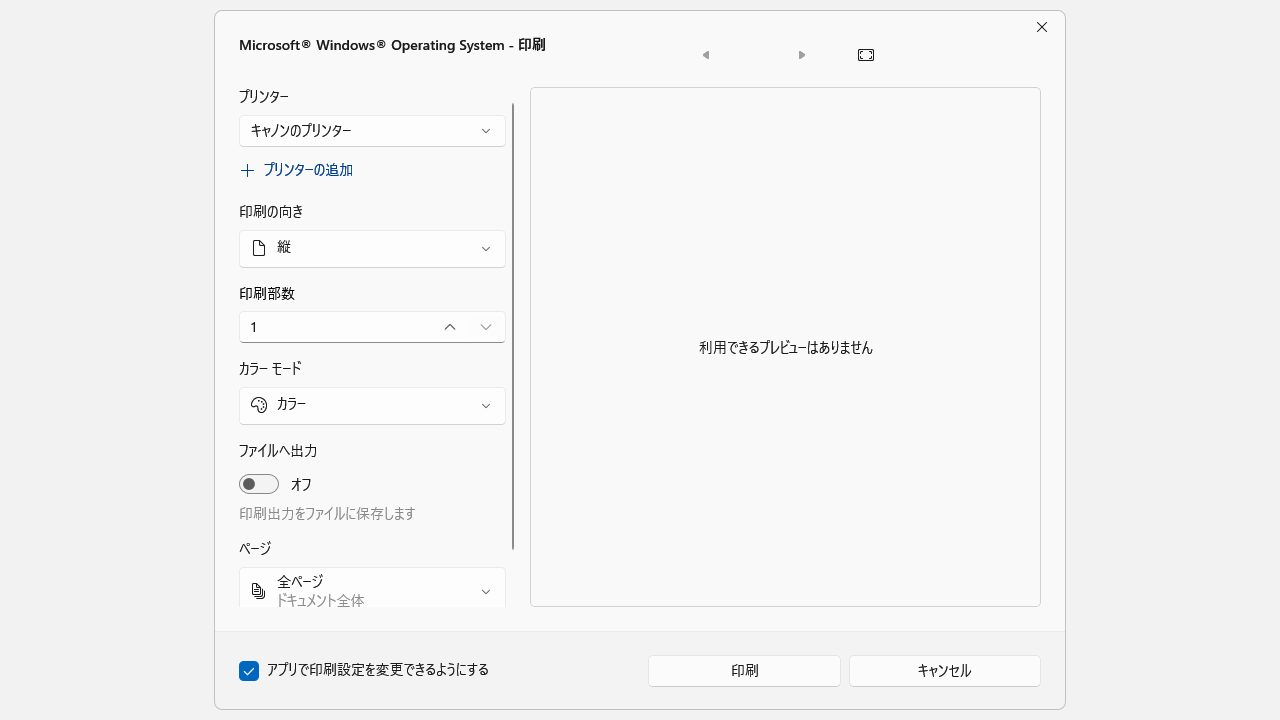The image size is (1280, 720).
Task: Open the ページ range dropdown chevron
Action: coord(486,592)
